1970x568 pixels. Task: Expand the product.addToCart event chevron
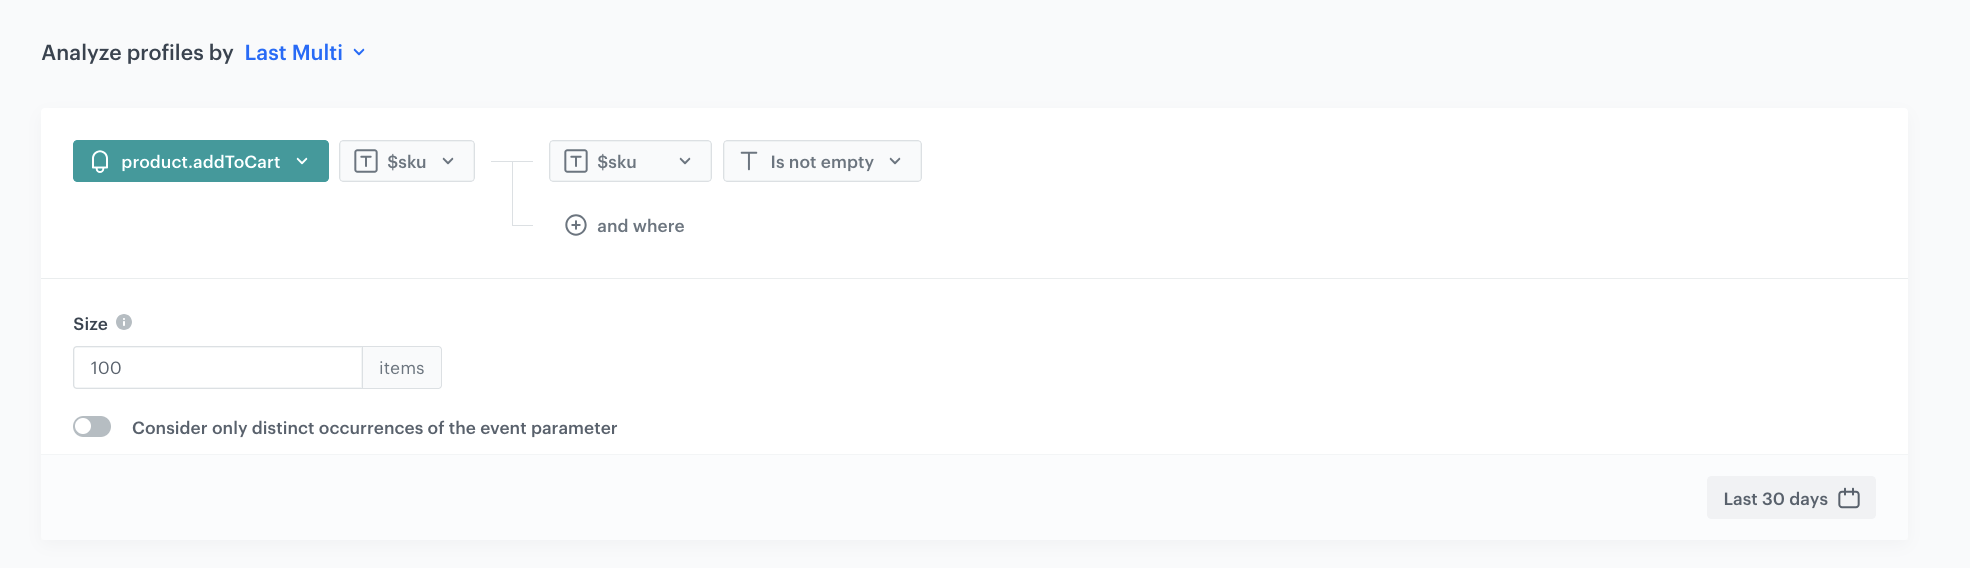302,162
